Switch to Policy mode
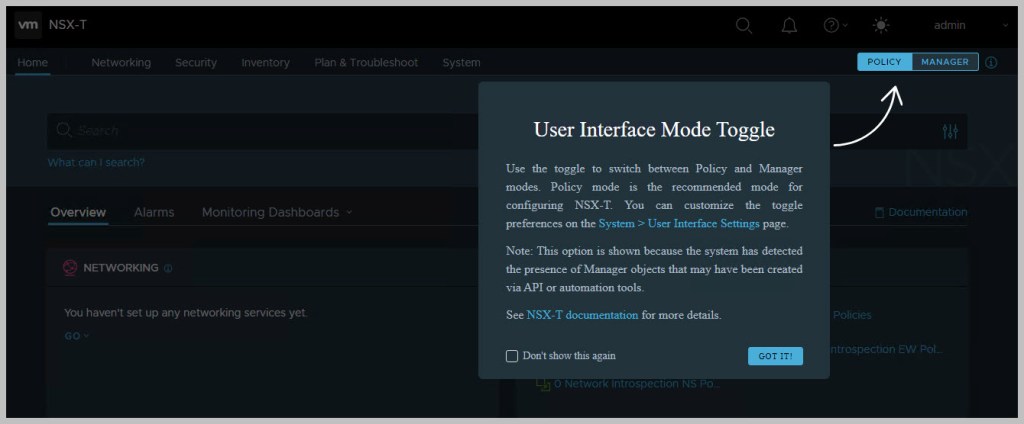The width and height of the screenshot is (1024, 424). [884, 62]
